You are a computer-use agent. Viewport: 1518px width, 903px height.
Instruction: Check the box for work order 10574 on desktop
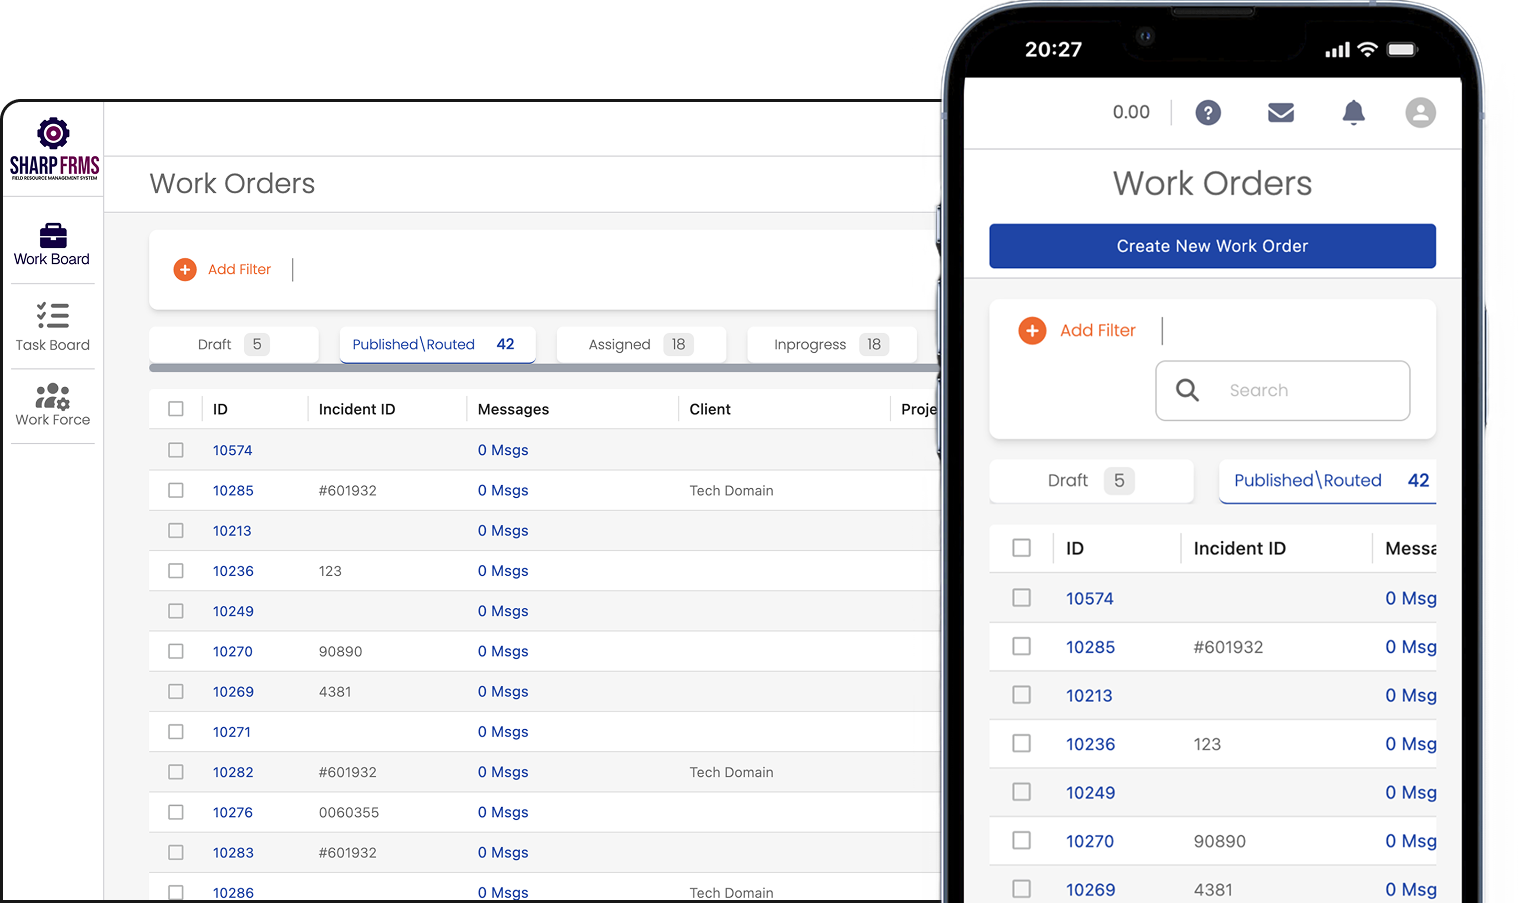click(176, 450)
